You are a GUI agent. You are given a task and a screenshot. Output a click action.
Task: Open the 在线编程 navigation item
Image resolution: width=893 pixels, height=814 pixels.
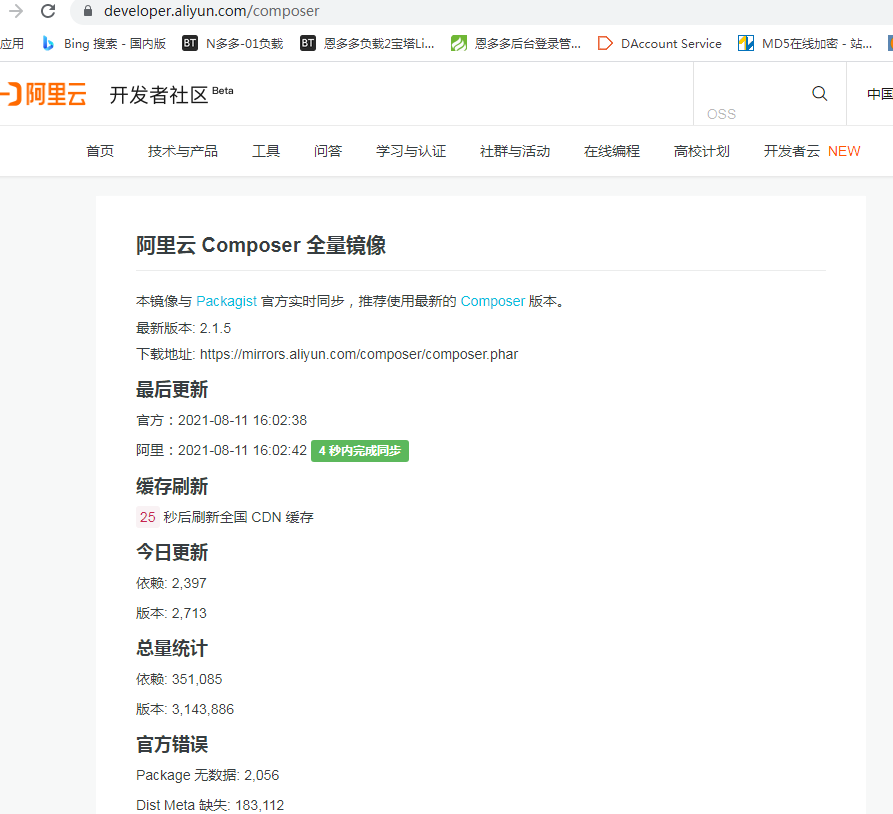click(x=612, y=151)
